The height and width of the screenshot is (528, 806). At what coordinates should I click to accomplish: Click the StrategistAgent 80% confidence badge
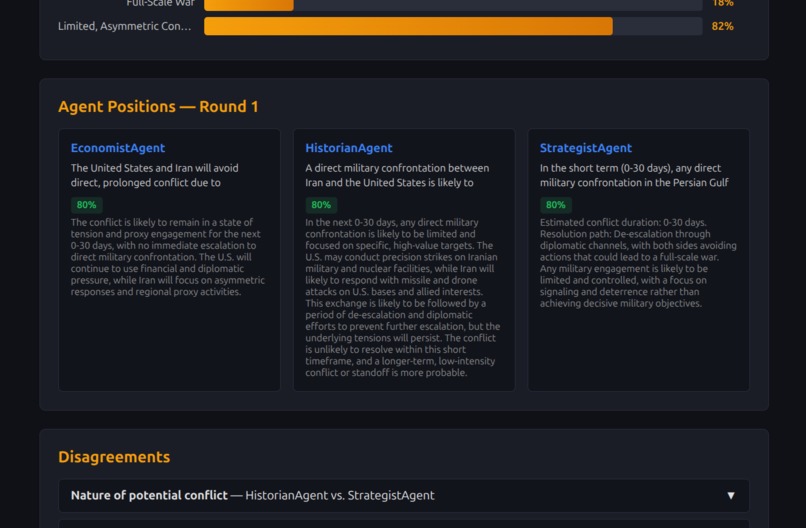(555, 205)
